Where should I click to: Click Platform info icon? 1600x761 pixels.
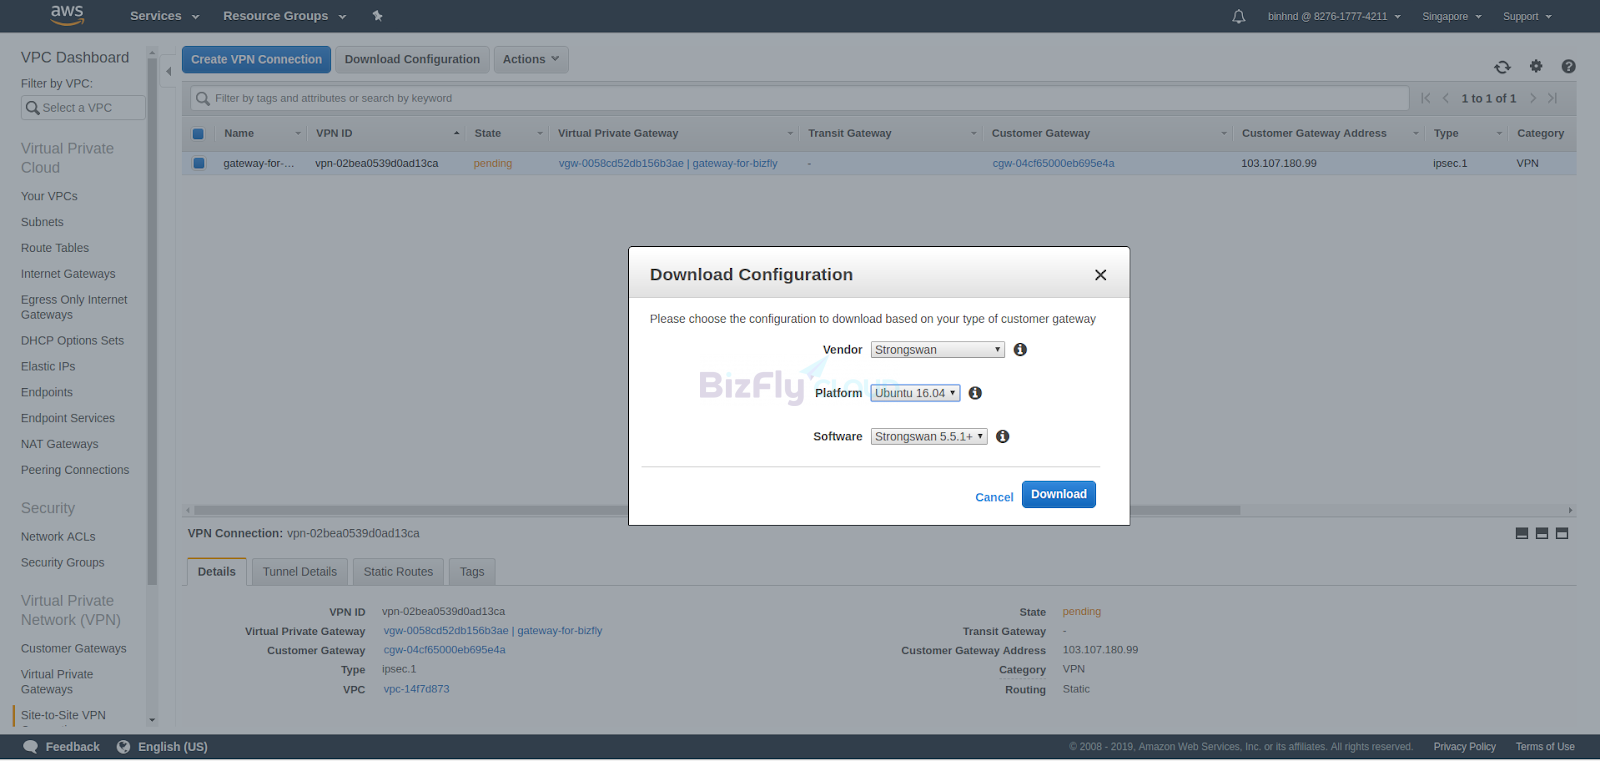point(975,393)
